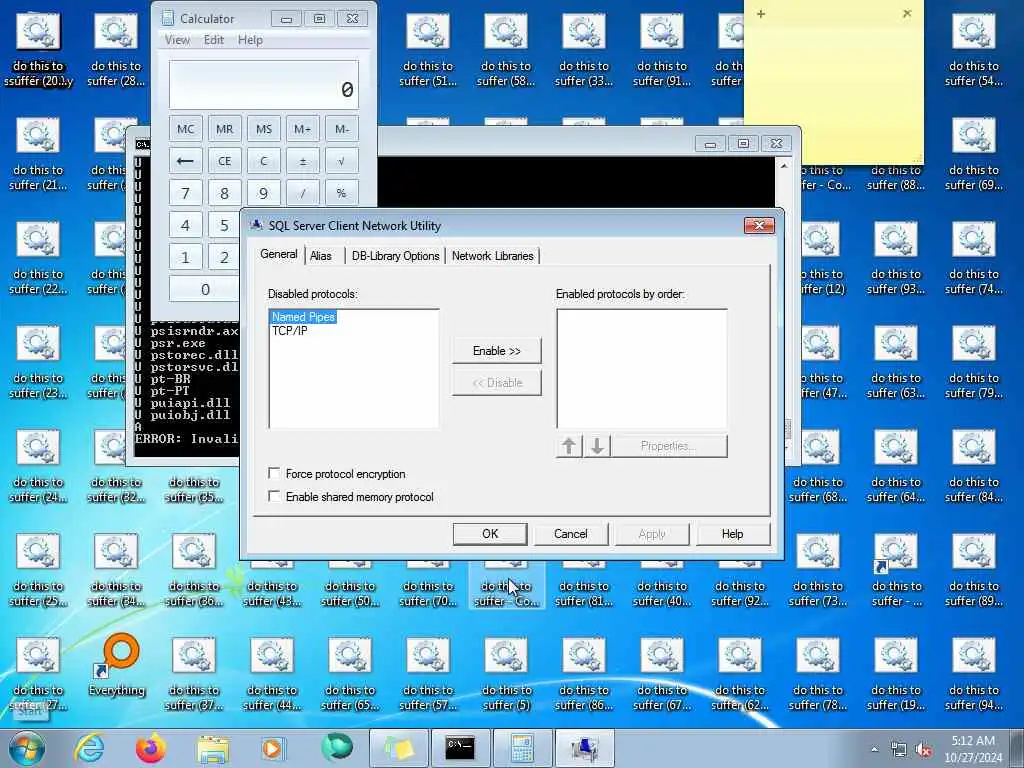Show hidden tray icons arrow
This screenshot has width=1024, height=768.
(x=874, y=750)
